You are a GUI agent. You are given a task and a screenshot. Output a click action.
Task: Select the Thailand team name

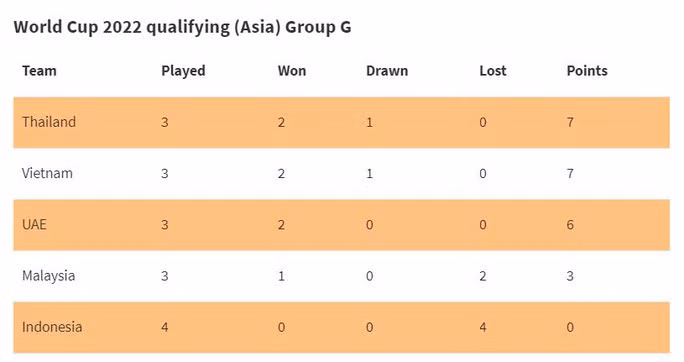(x=49, y=122)
